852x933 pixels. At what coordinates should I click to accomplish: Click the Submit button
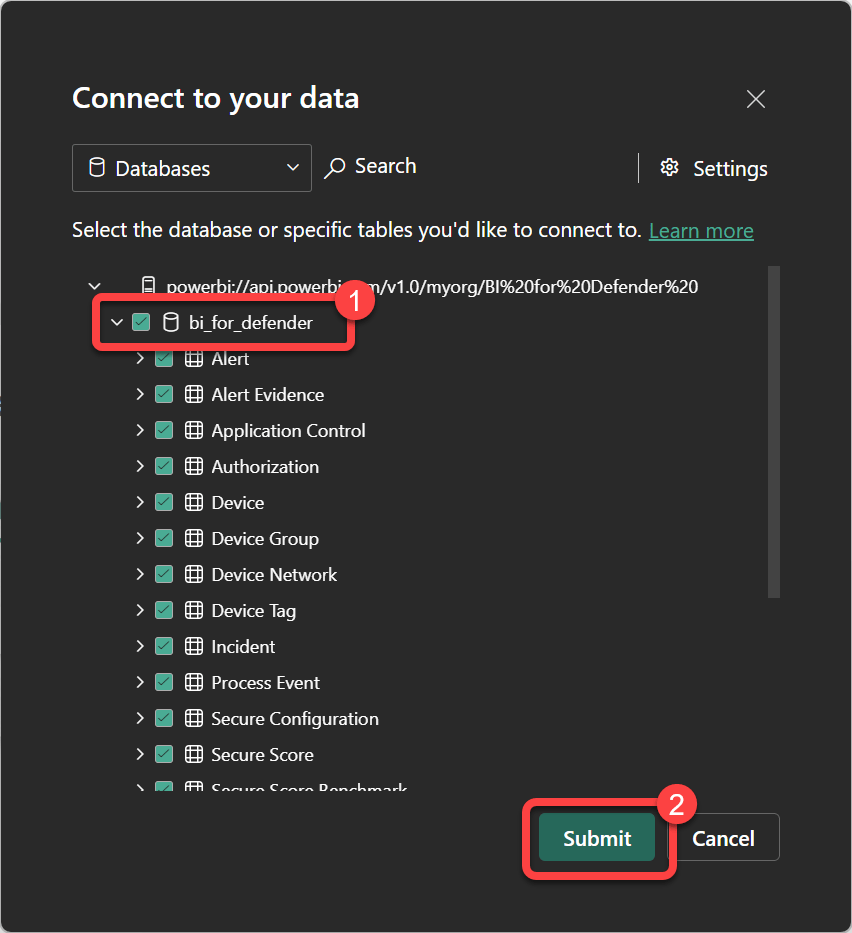[597, 837]
